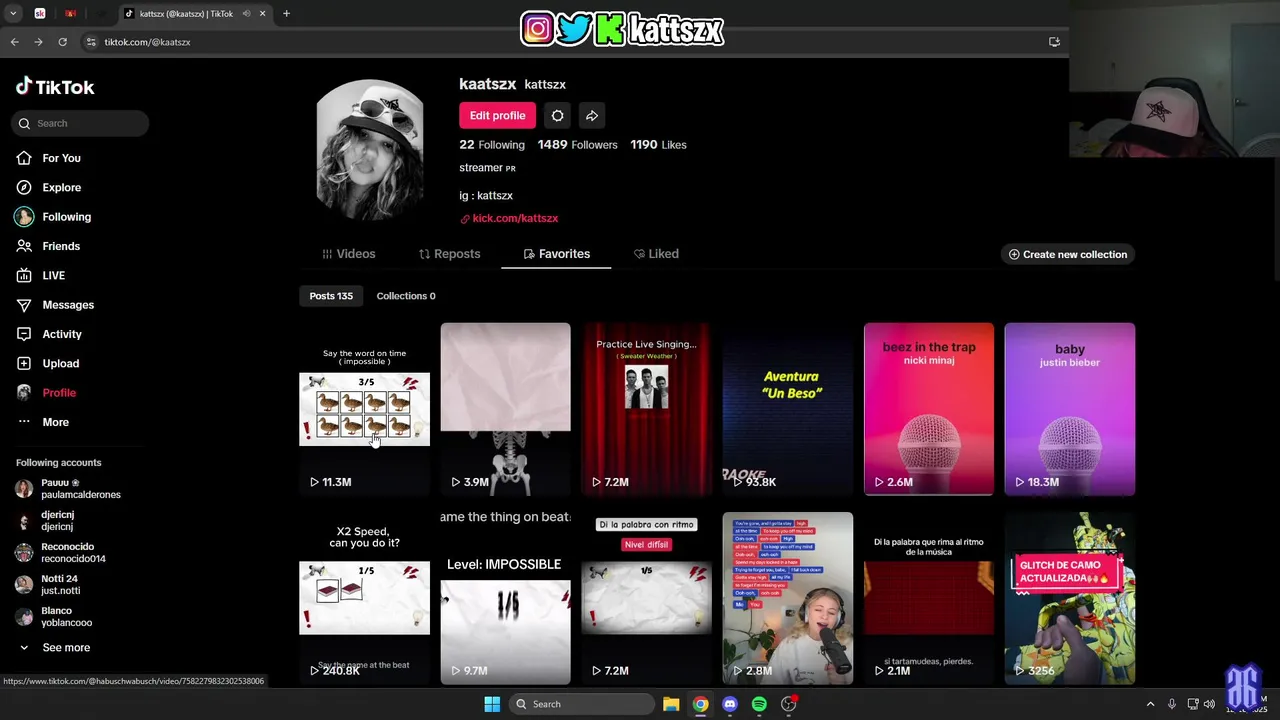Open a new browser tab
Screen dimensions: 1280x720
286,14
